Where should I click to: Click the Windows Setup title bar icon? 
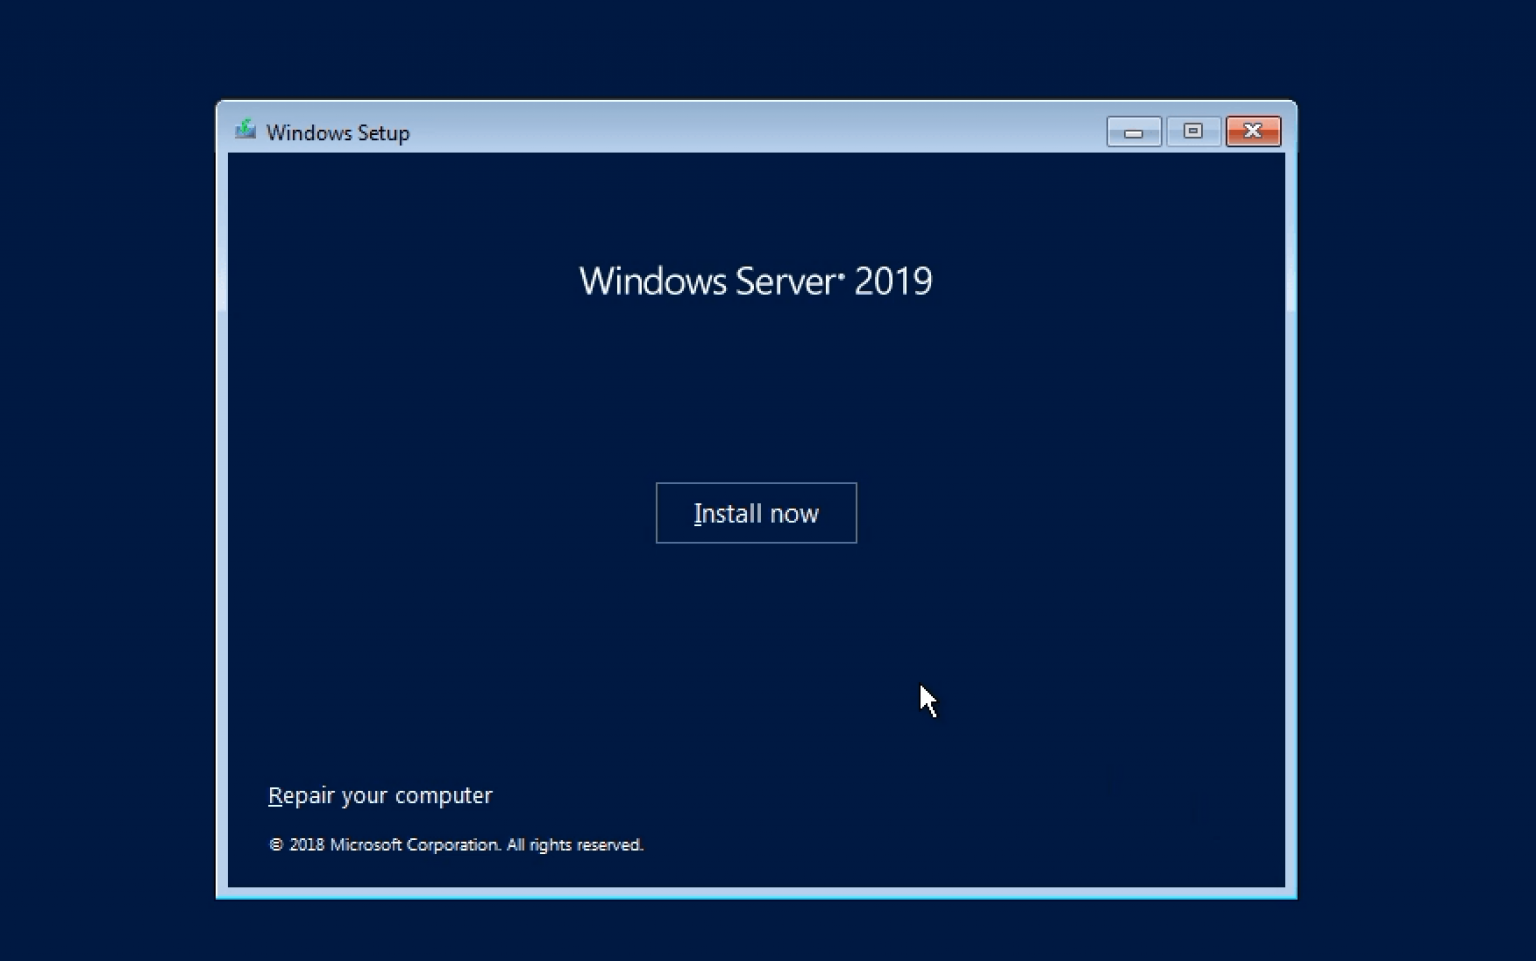coord(245,130)
